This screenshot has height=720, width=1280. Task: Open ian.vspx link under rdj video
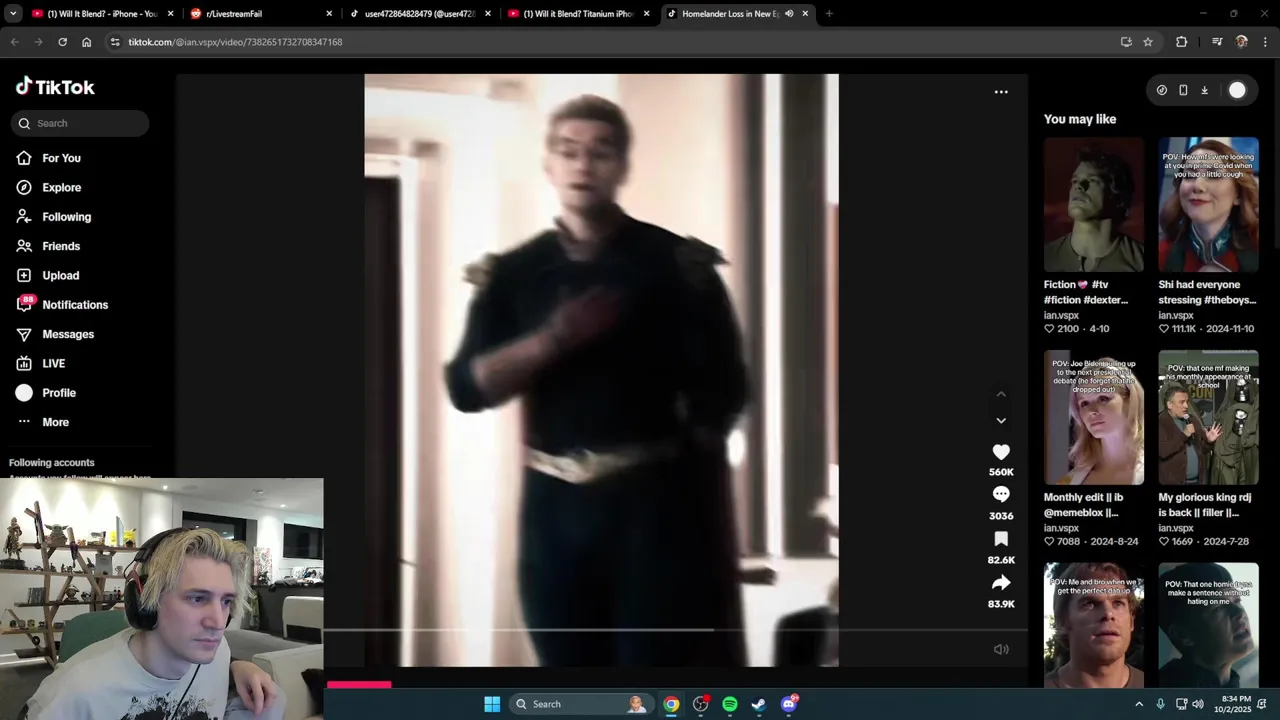click(1176, 528)
